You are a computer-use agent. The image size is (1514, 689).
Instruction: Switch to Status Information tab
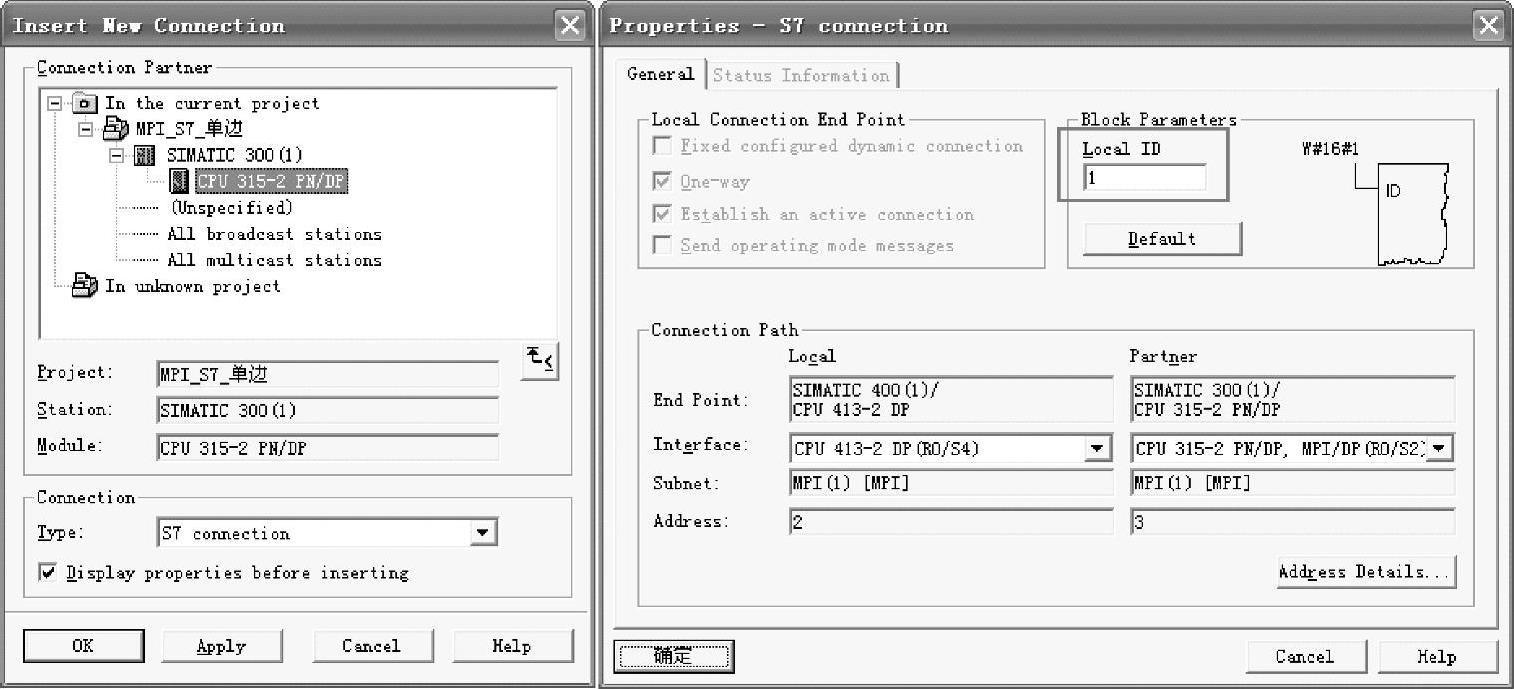pyautogui.click(x=801, y=75)
